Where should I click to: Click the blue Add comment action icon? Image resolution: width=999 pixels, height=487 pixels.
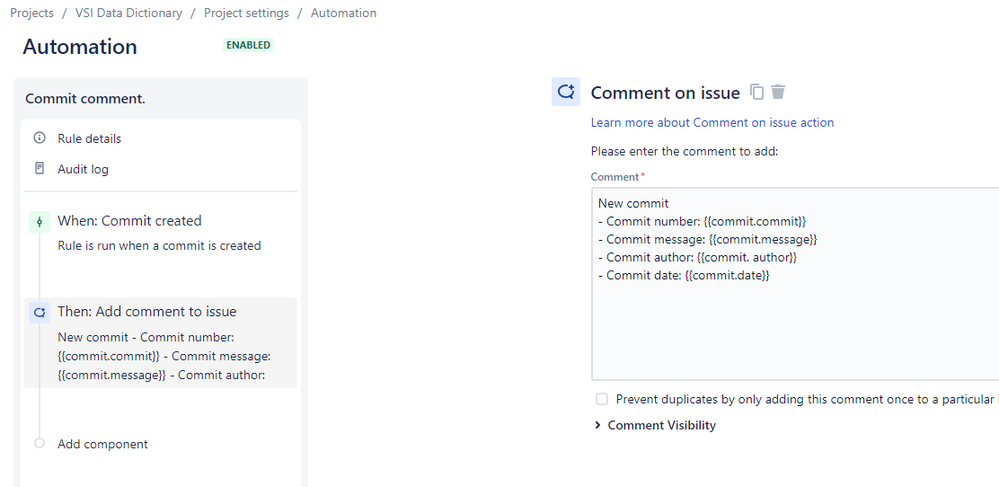pos(40,313)
